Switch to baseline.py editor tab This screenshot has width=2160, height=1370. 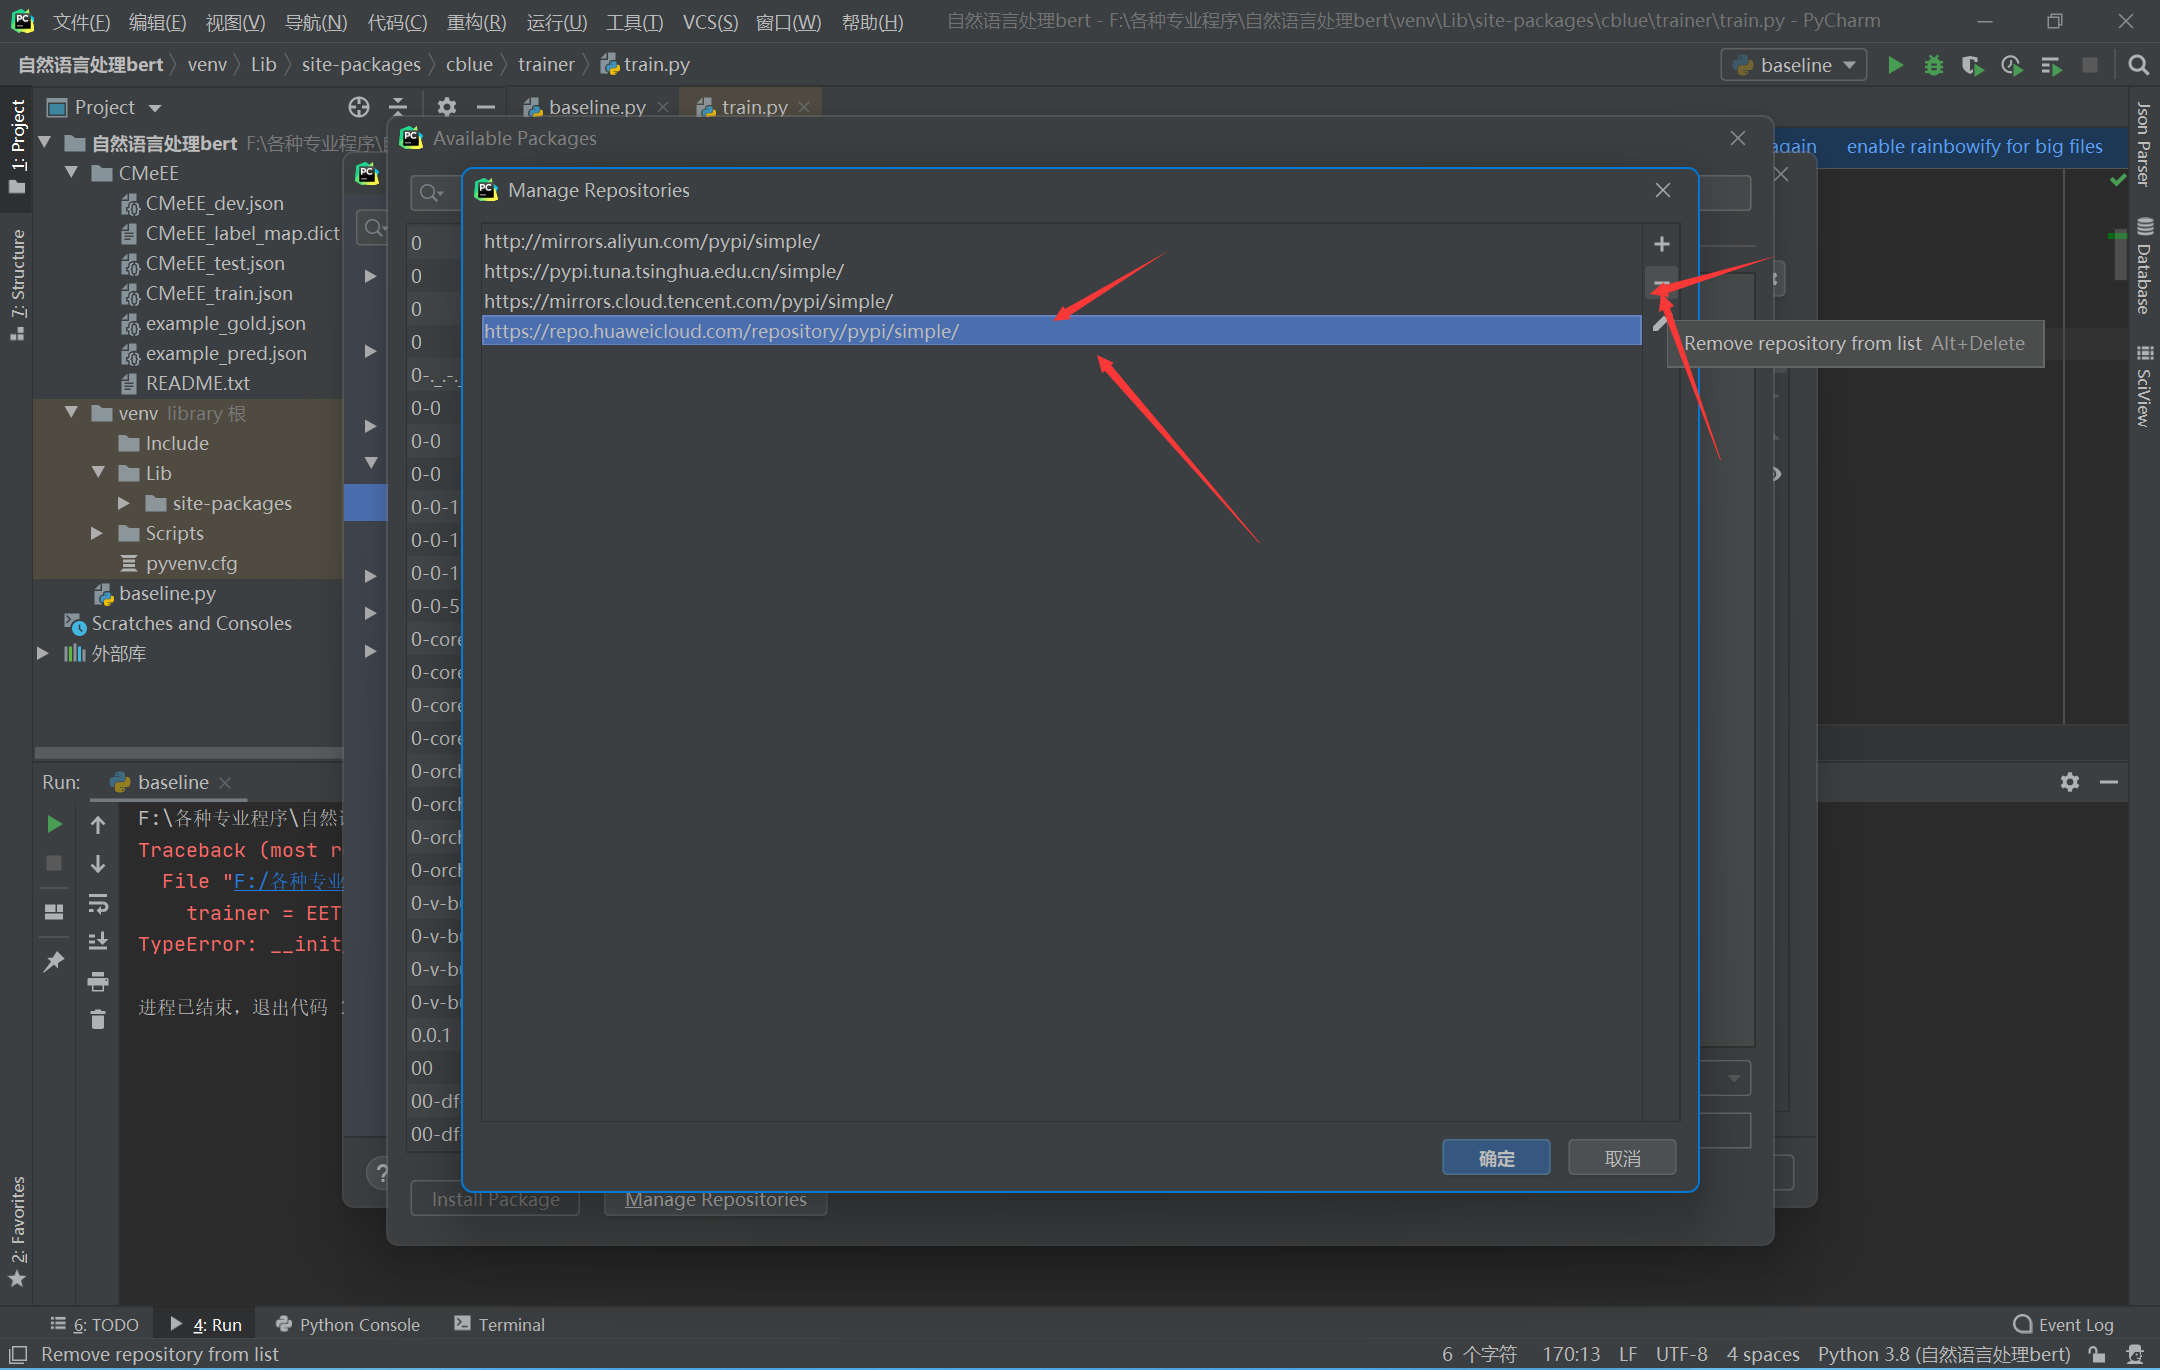click(597, 107)
